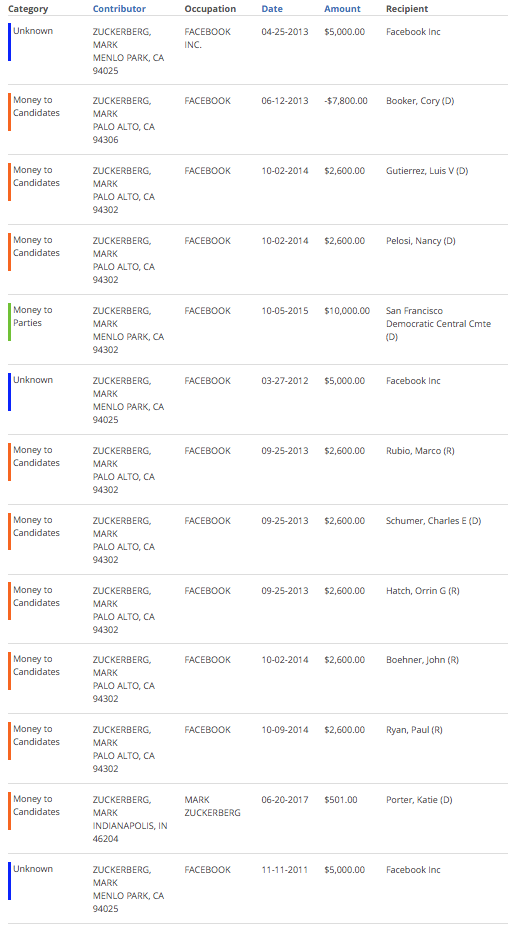Select recipient Rubio, Marco (R)
516x929 pixels.
[x=420, y=451]
